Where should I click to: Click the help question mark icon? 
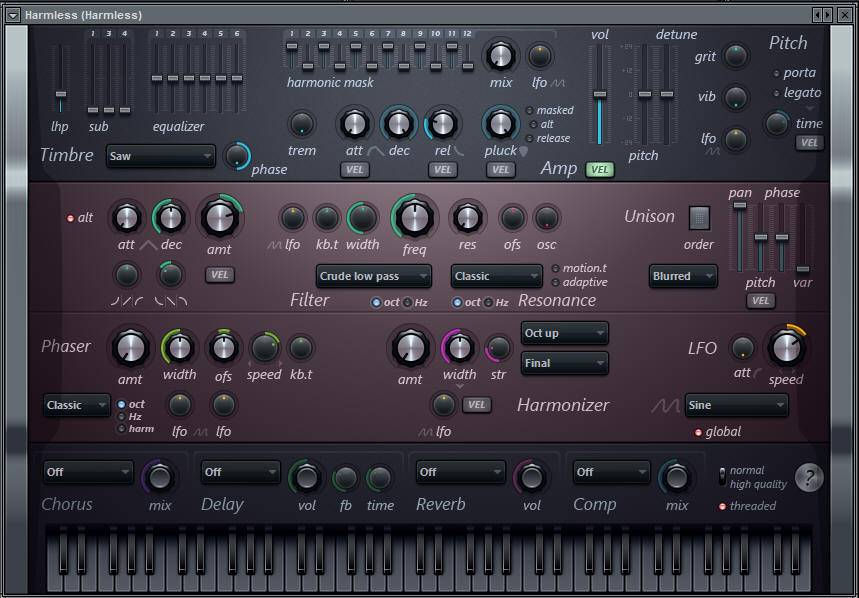click(x=809, y=478)
